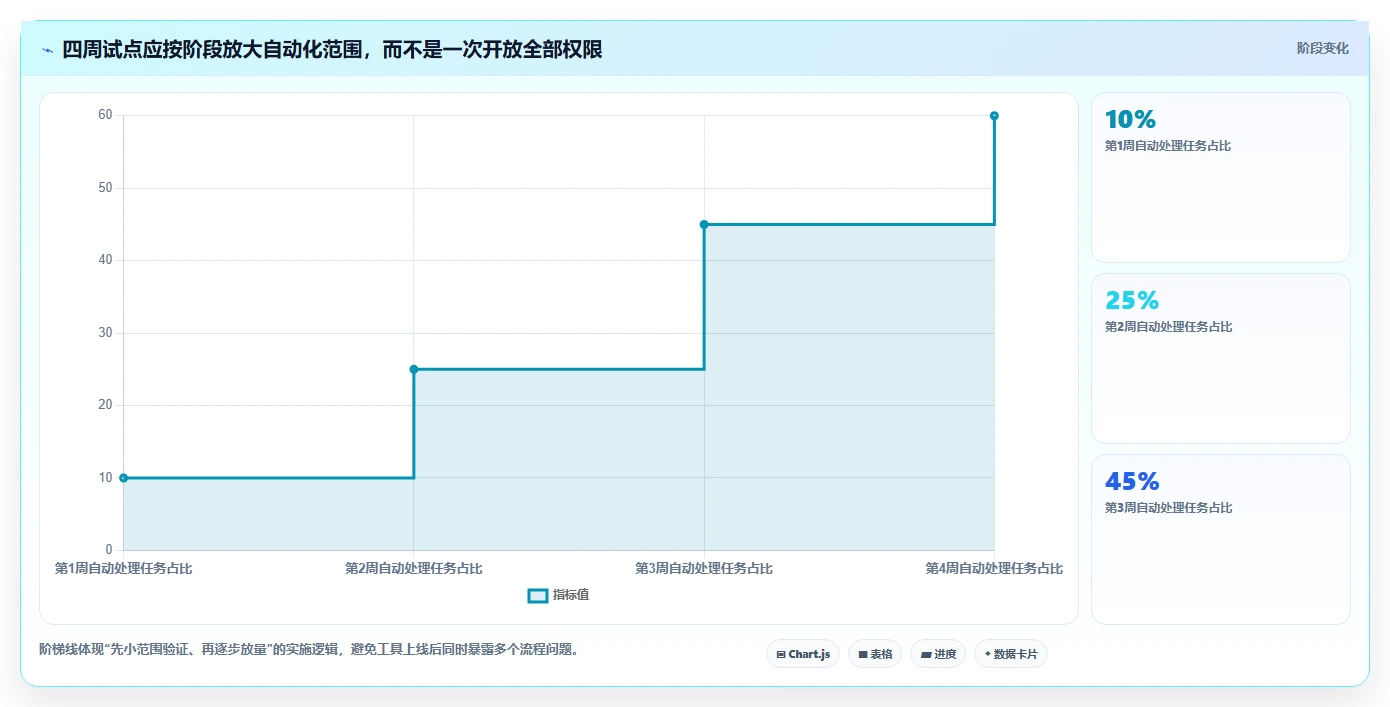
Task: Click the lightning icon beside the title
Action: (x=48, y=50)
